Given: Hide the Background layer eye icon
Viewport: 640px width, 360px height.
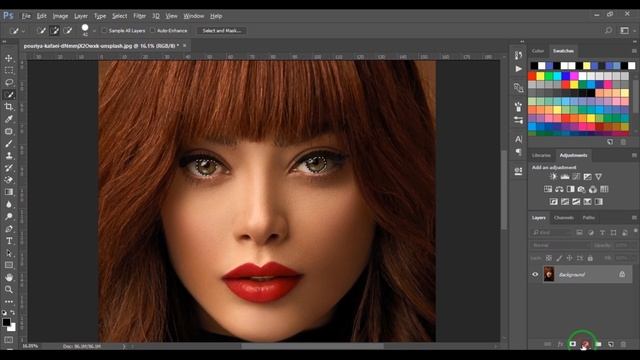Looking at the screenshot, I should coord(535,274).
